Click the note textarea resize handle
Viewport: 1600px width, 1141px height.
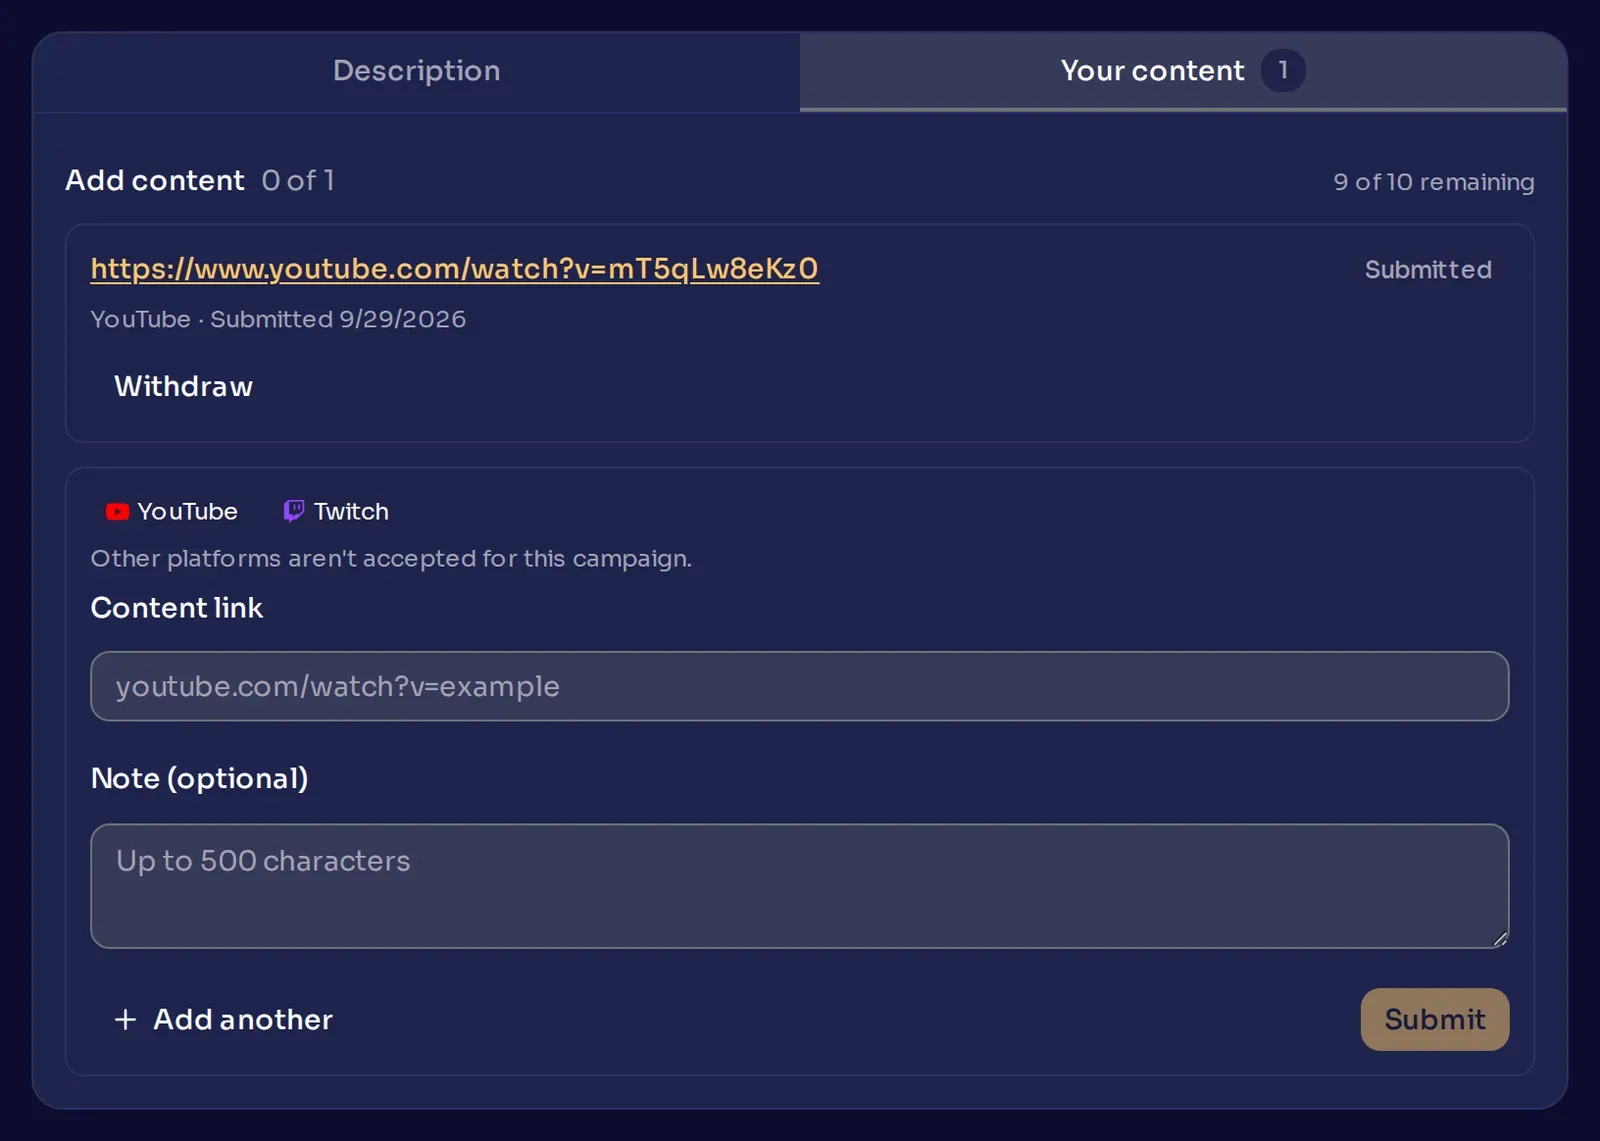[x=1500, y=939]
